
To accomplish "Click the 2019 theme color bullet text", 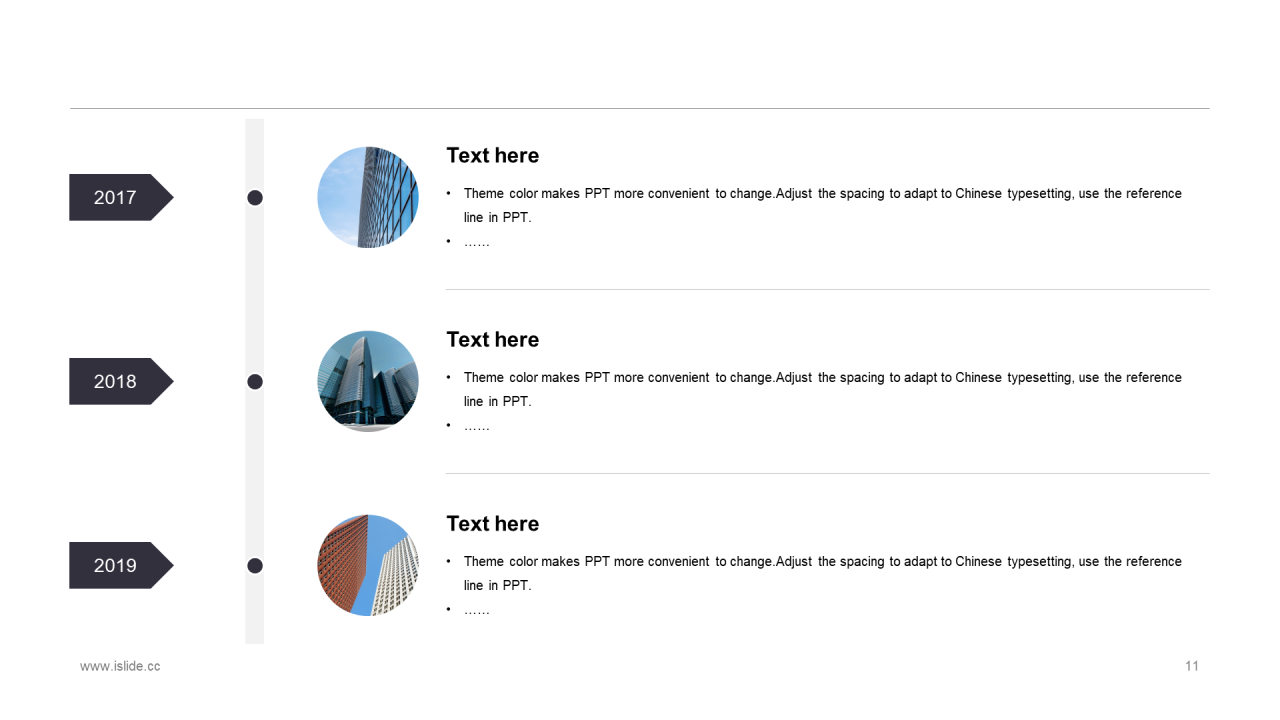I will pyautogui.click(x=822, y=573).
